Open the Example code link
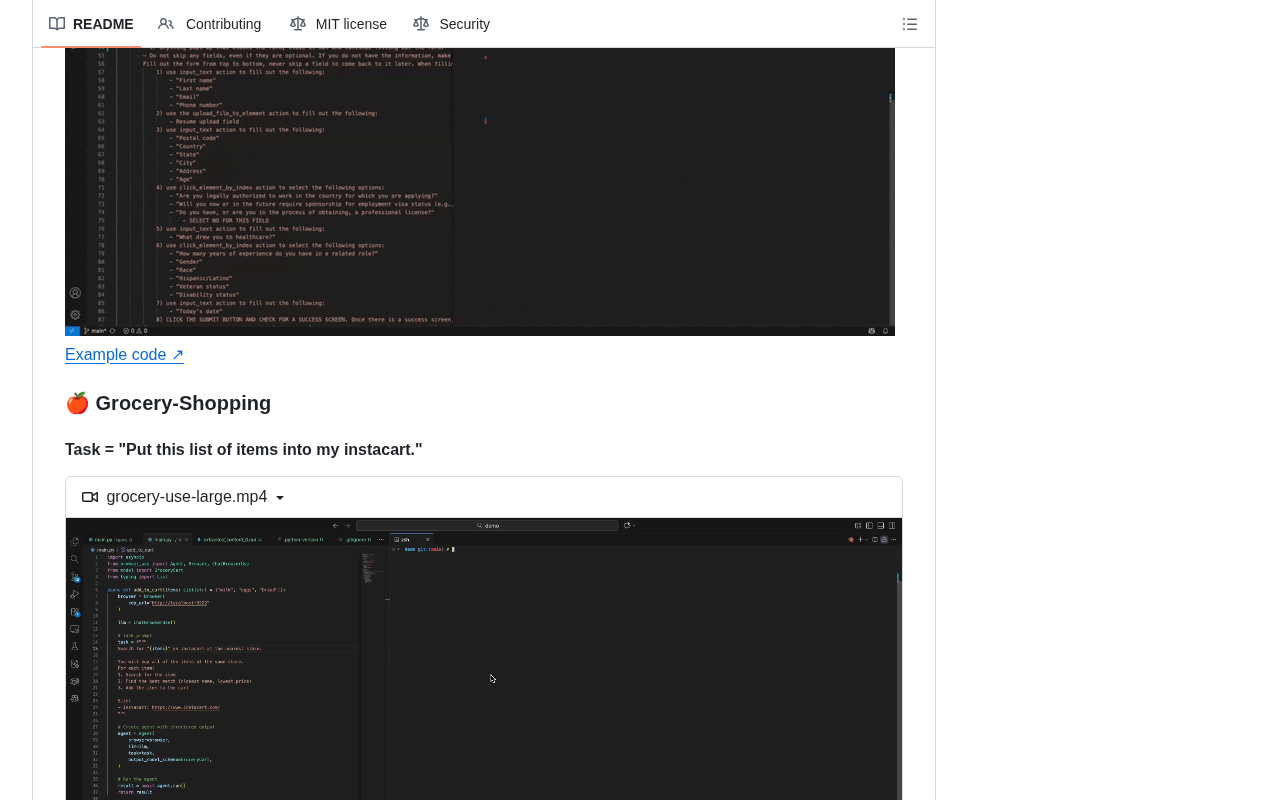Image resolution: width=1280 pixels, height=800 pixels. (124, 354)
